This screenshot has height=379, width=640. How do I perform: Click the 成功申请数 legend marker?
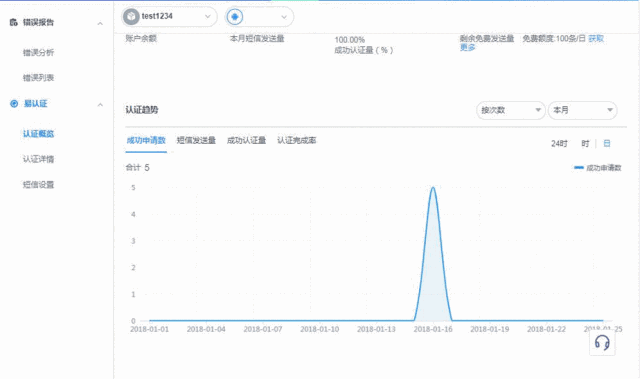point(578,168)
